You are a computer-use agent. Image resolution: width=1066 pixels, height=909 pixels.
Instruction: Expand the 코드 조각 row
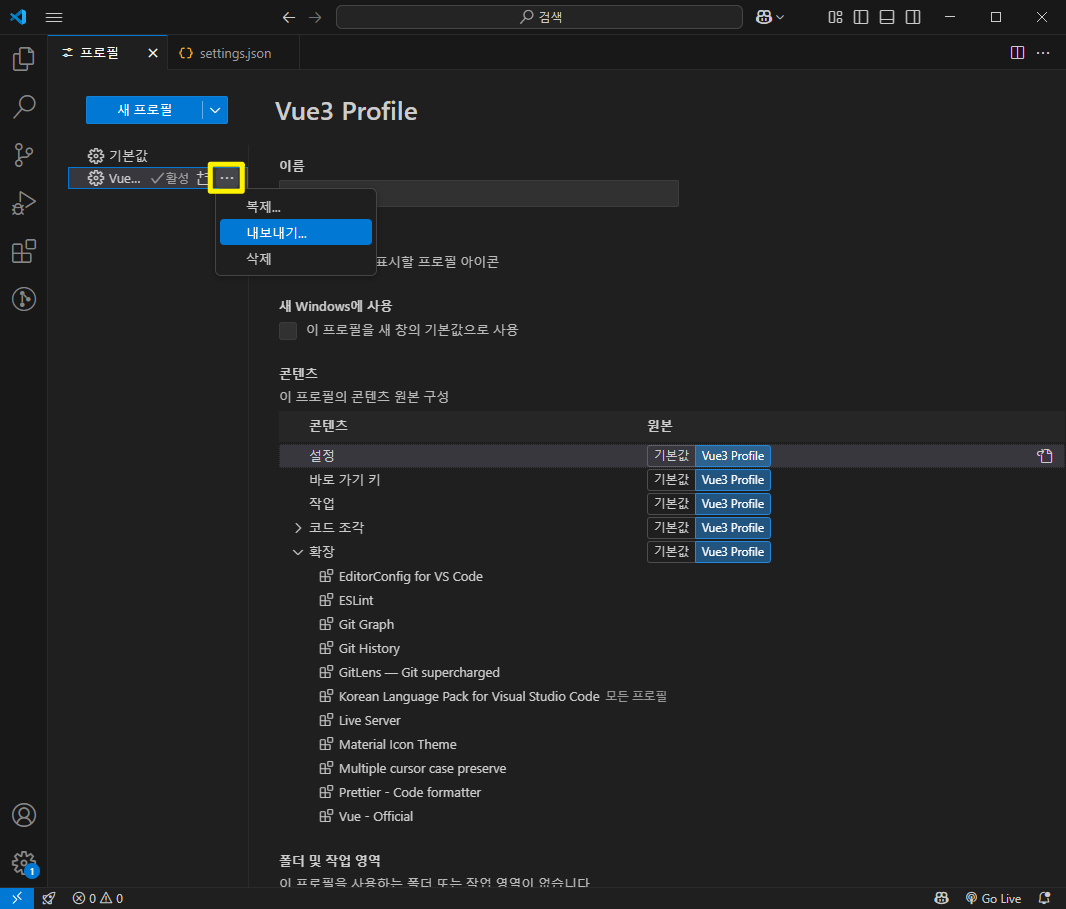[x=298, y=528]
